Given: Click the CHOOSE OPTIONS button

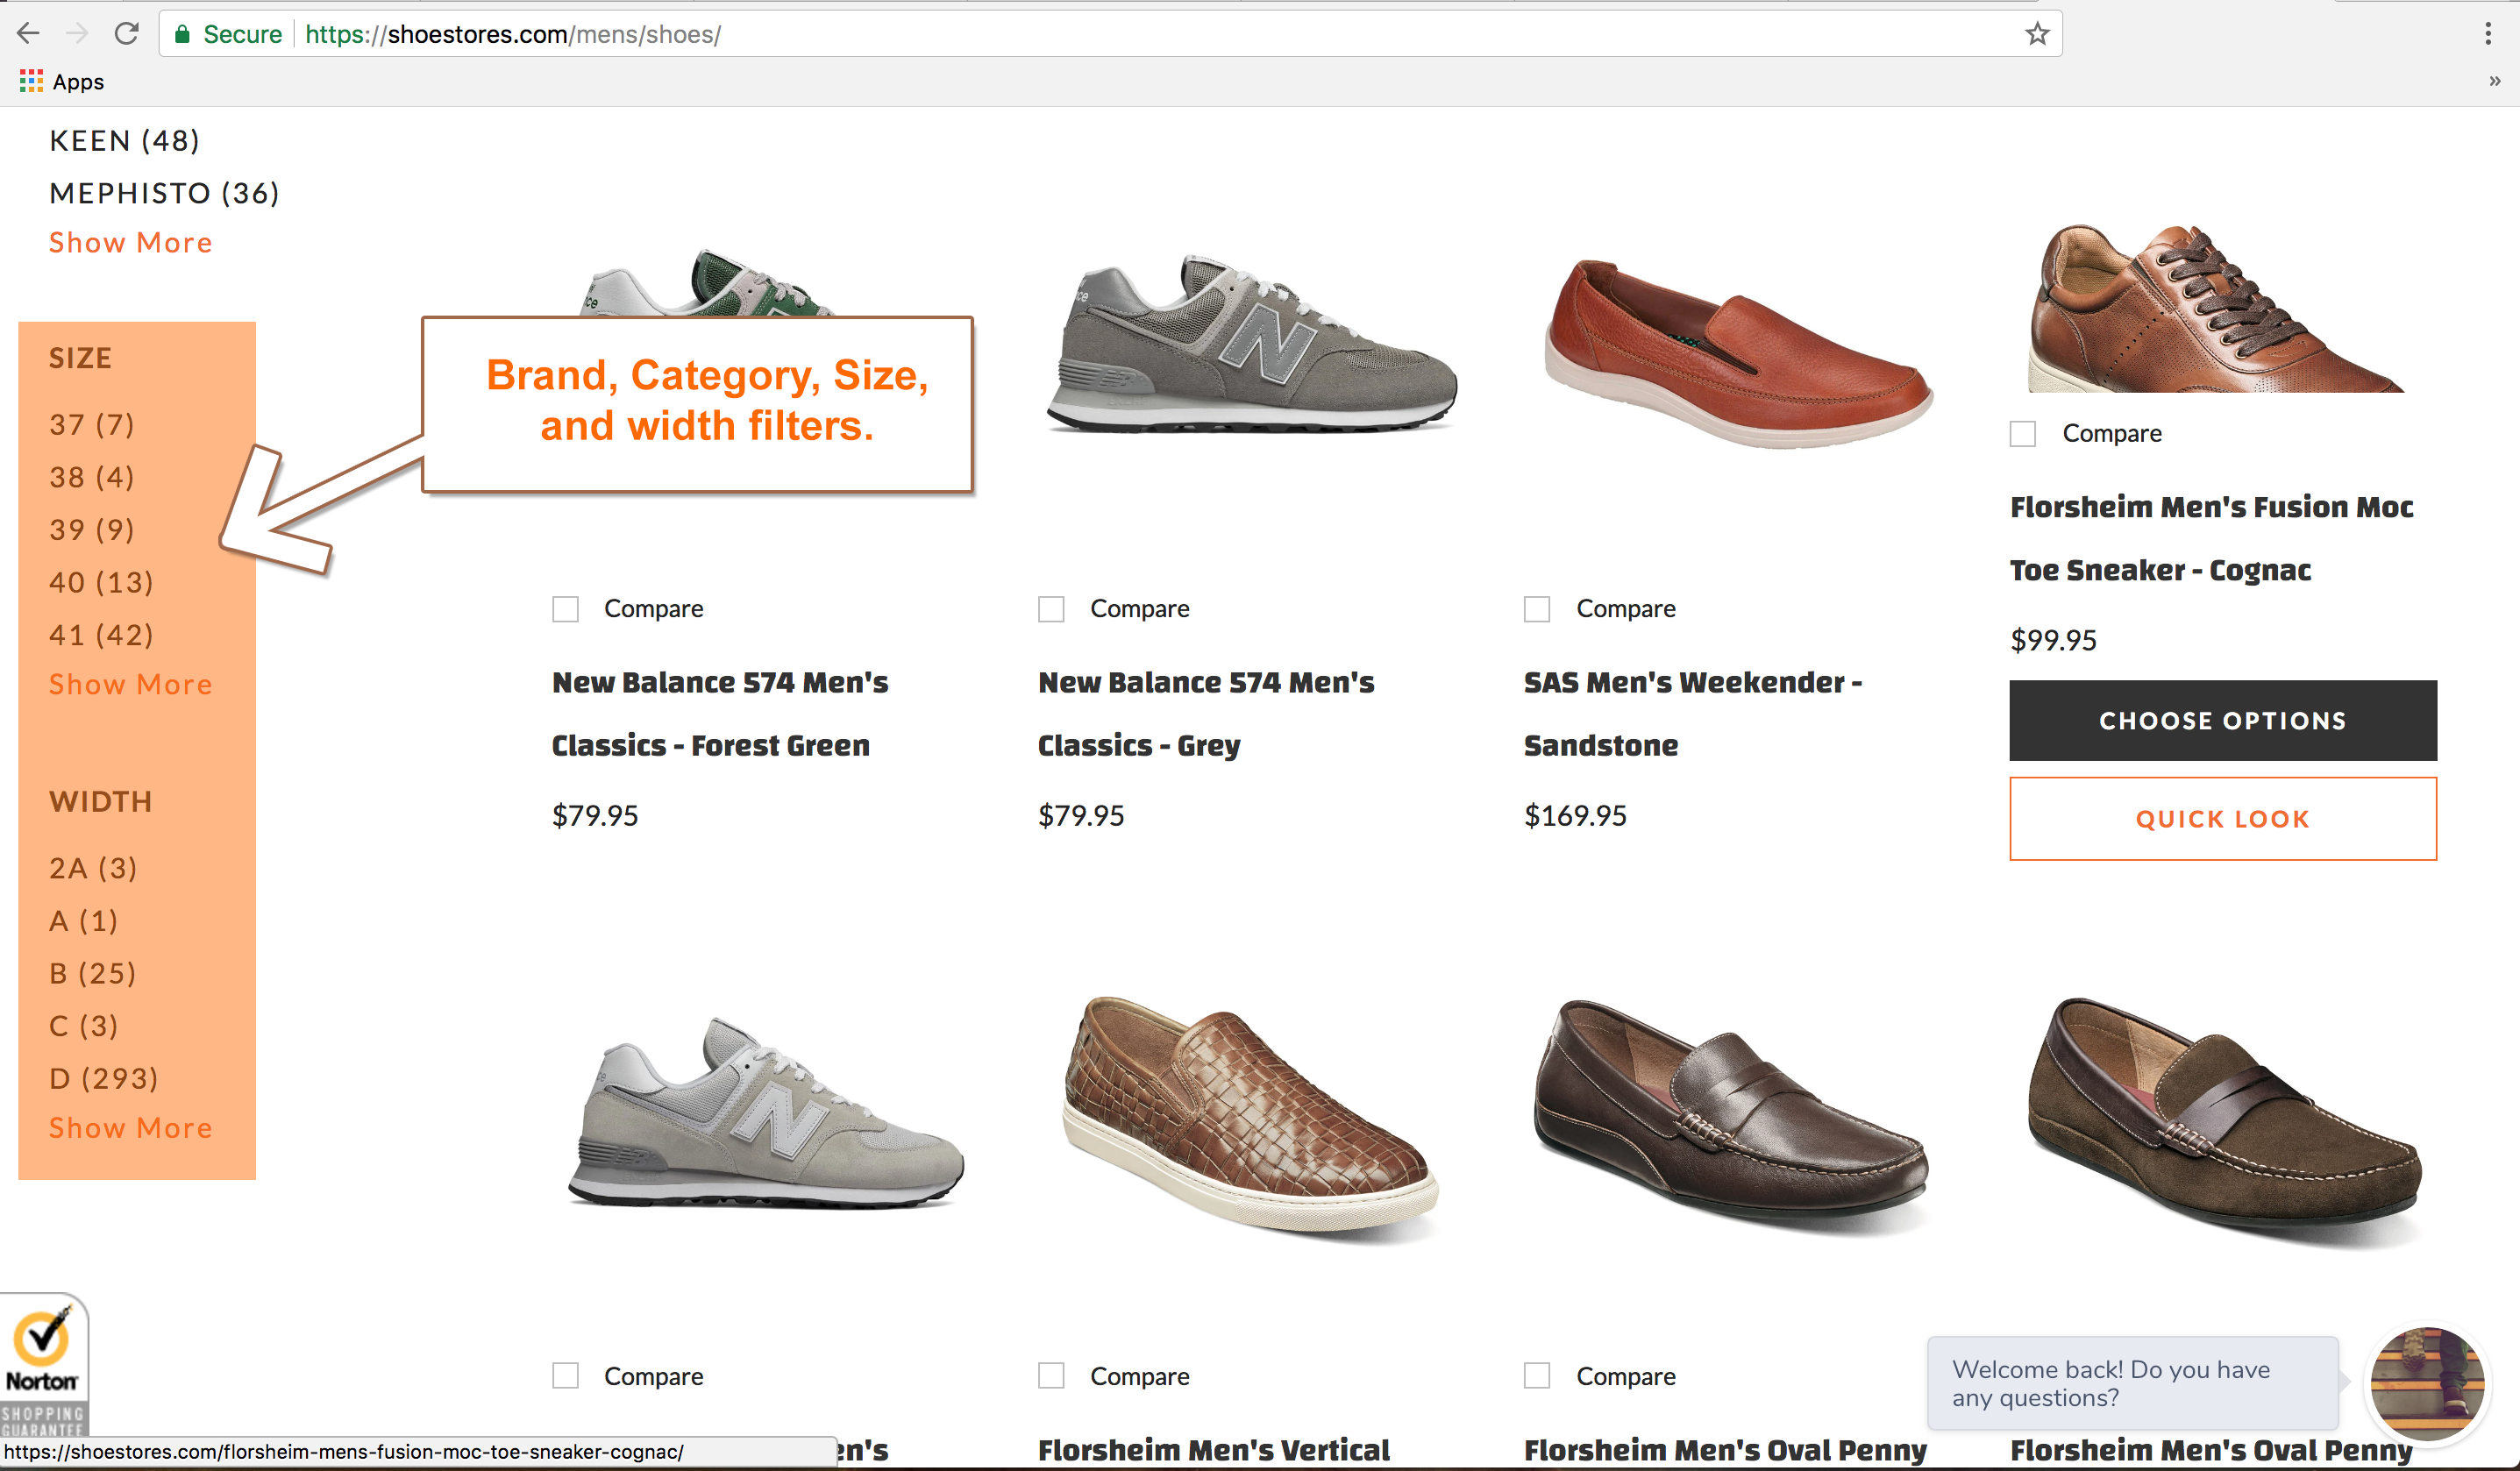Looking at the screenshot, I should (2223, 721).
